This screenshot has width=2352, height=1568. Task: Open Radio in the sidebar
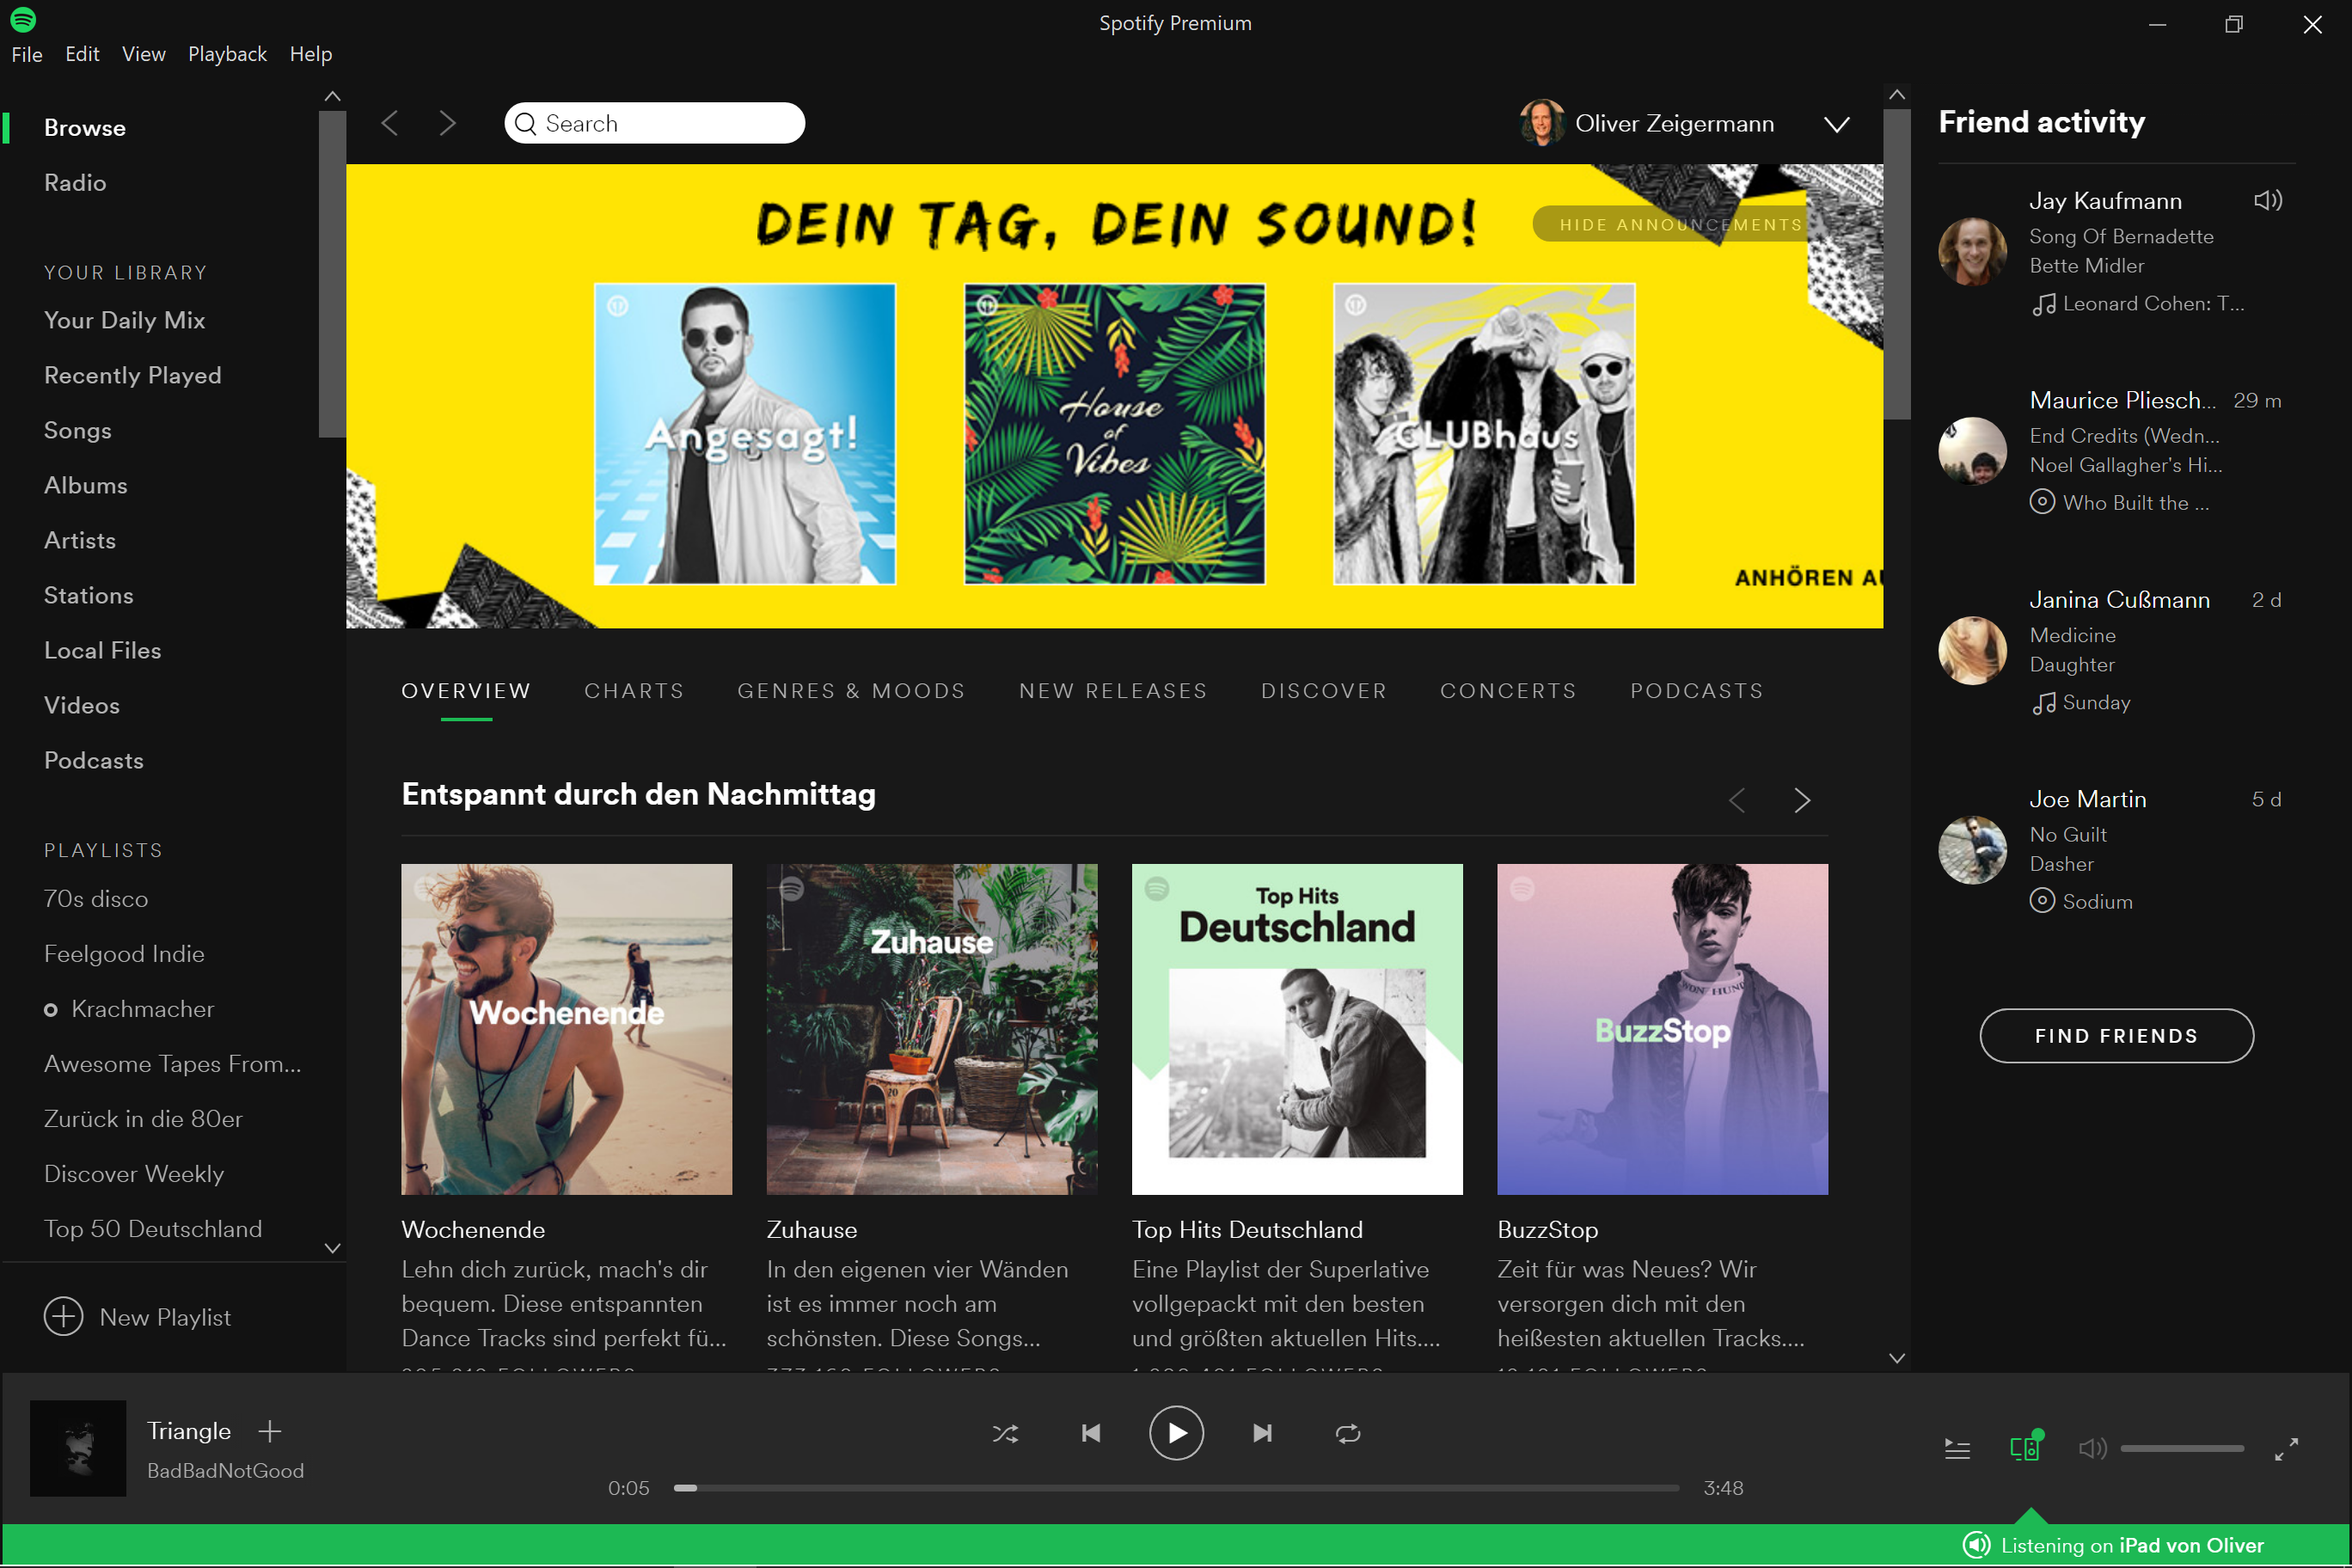75,183
